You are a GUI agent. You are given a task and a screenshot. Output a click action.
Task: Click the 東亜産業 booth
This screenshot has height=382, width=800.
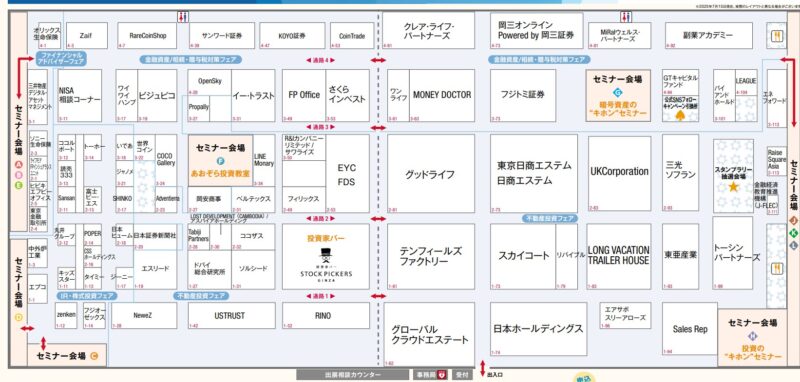tap(681, 257)
